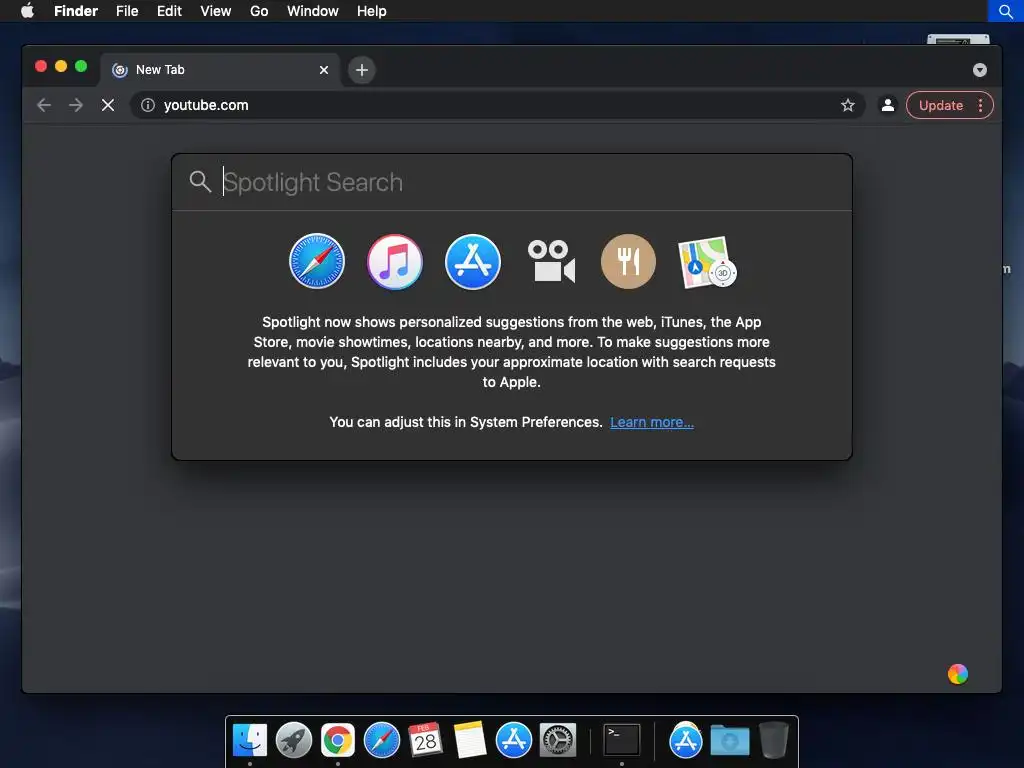Click the Spotlight Search text field

point(511,182)
